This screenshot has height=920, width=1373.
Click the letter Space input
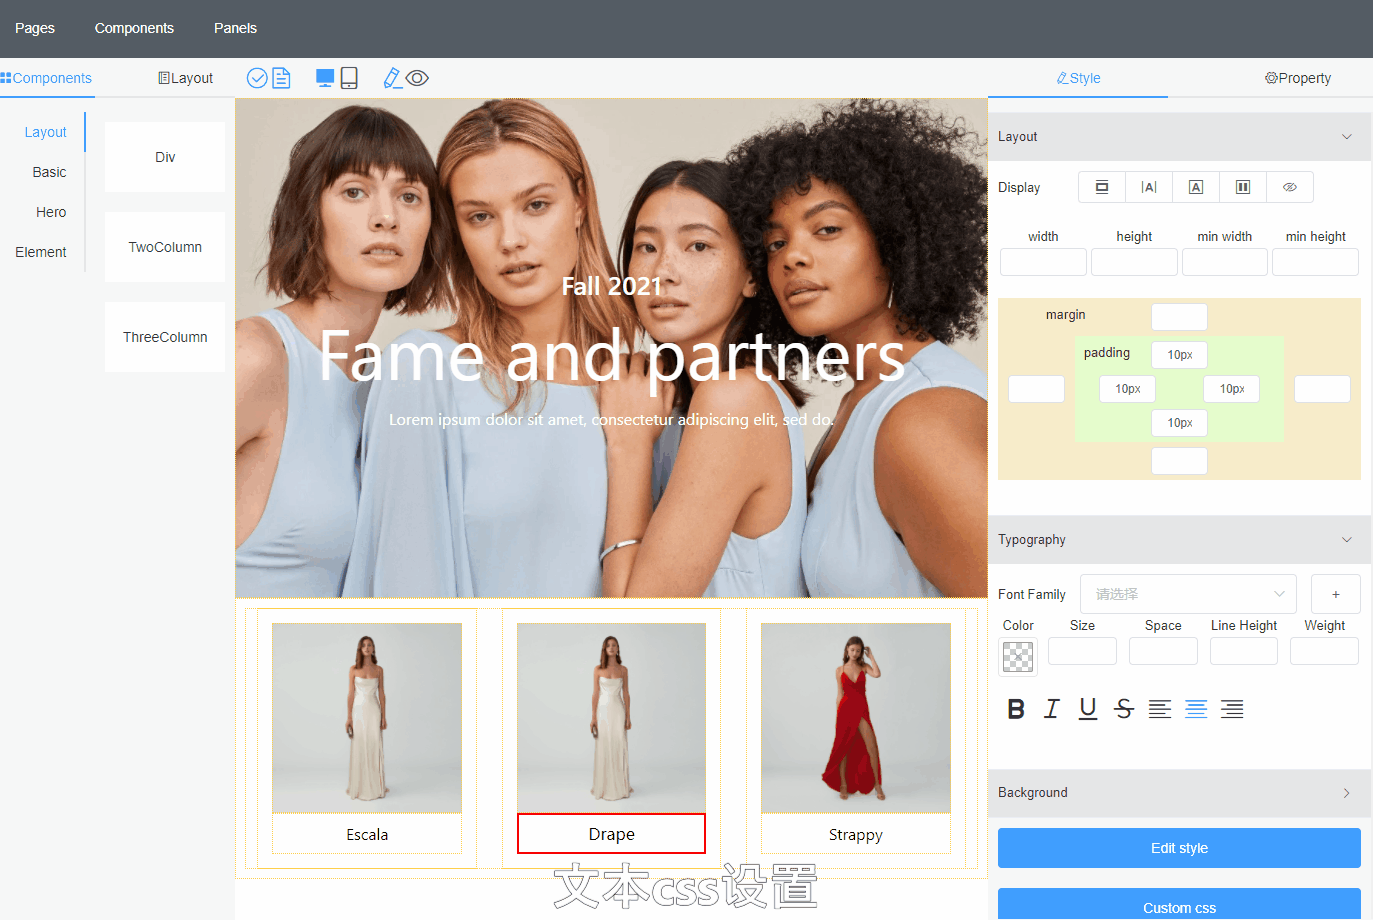pyautogui.click(x=1163, y=651)
